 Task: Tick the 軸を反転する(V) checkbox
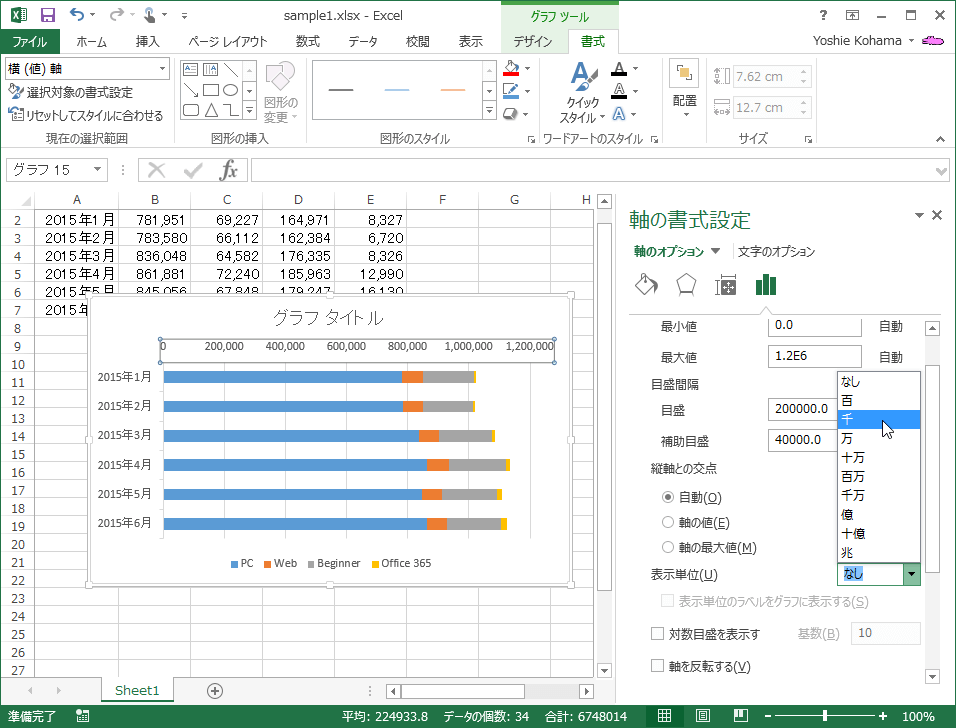click(x=657, y=665)
